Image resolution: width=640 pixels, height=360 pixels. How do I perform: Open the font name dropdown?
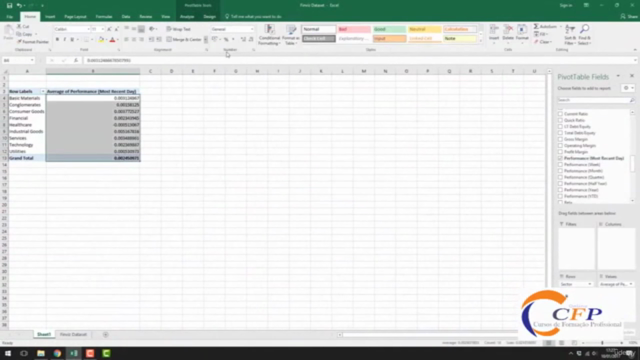(88, 29)
